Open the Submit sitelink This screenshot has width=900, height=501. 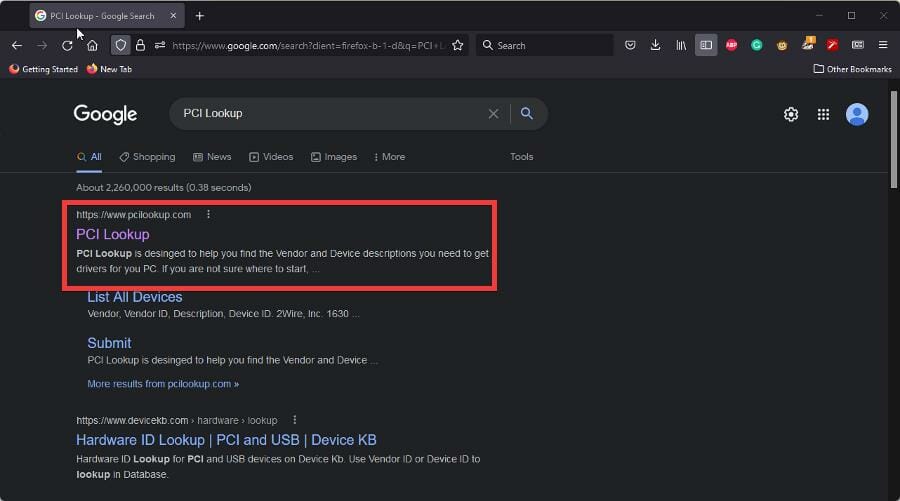coord(109,343)
